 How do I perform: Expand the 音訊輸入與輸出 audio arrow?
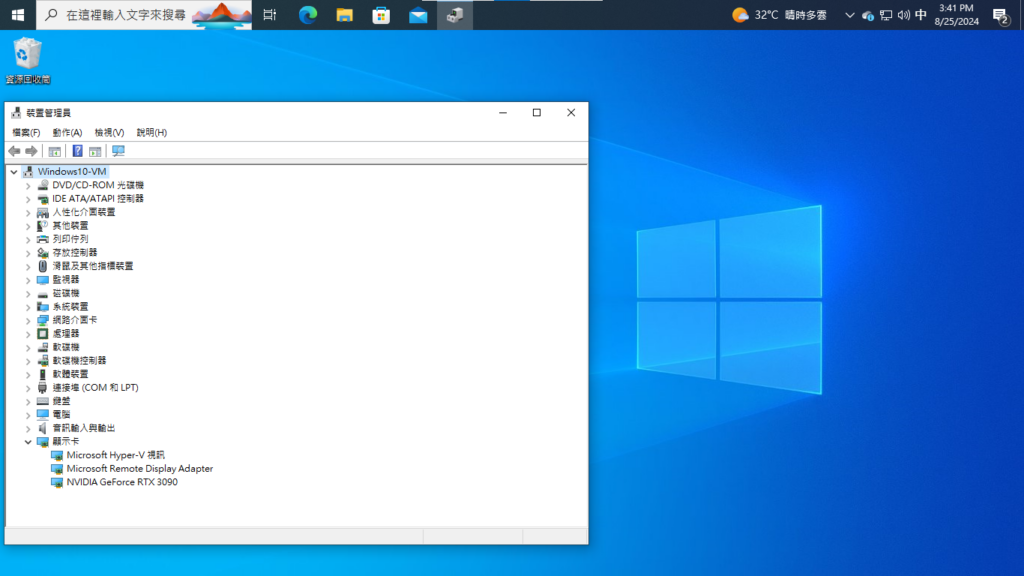coord(28,428)
